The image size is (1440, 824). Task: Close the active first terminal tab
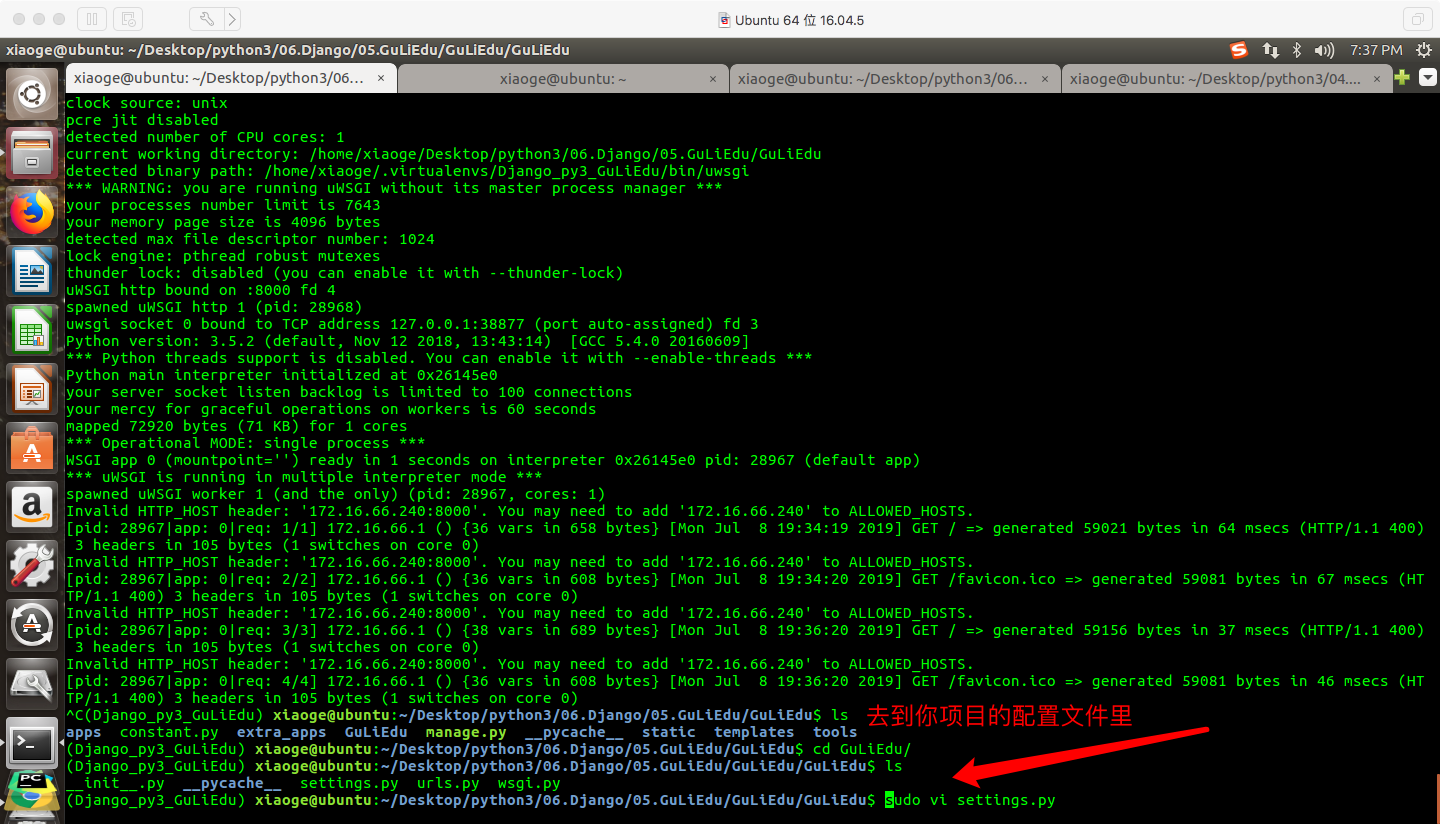point(379,79)
